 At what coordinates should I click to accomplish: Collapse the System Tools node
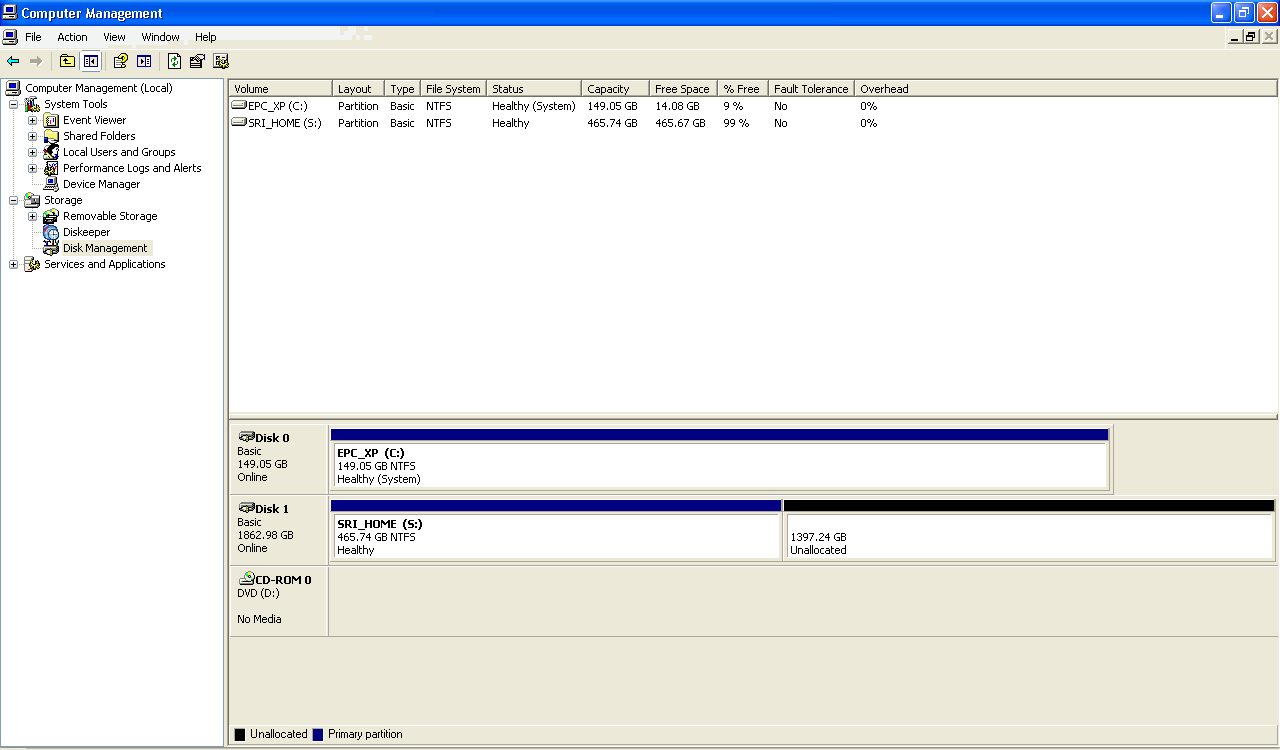tap(13, 104)
